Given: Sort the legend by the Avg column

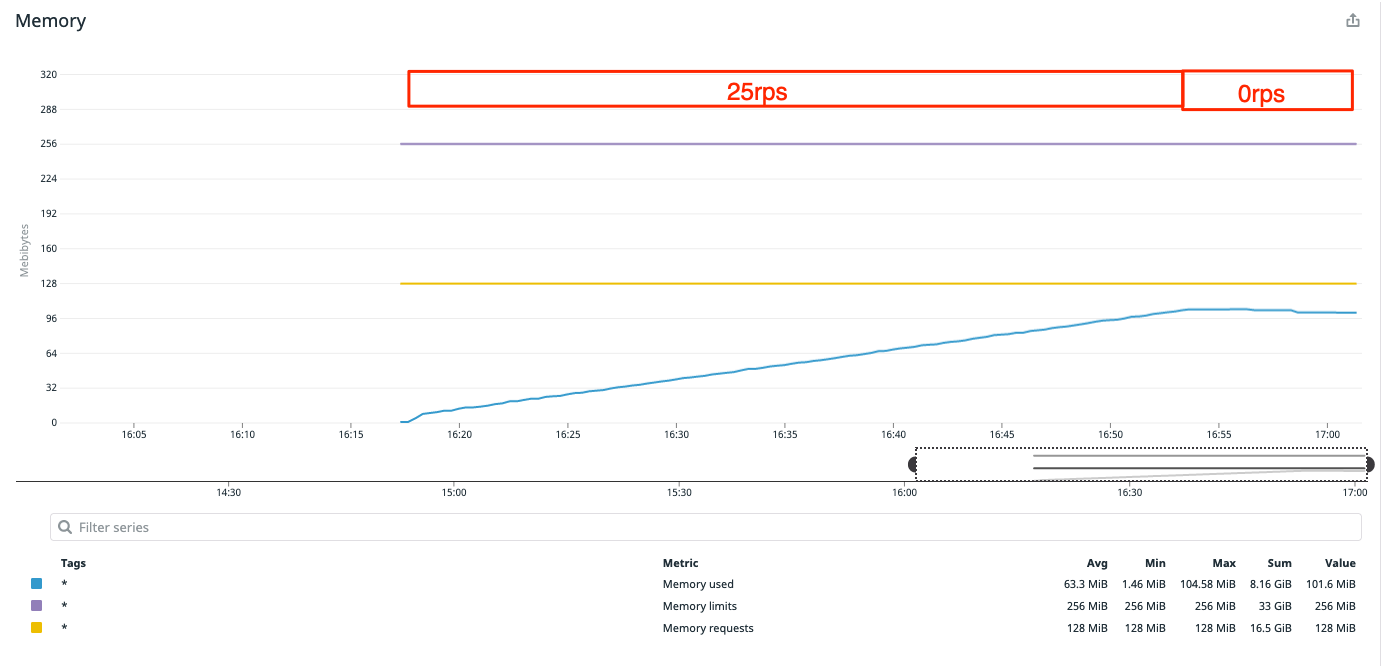Looking at the screenshot, I should [1097, 563].
